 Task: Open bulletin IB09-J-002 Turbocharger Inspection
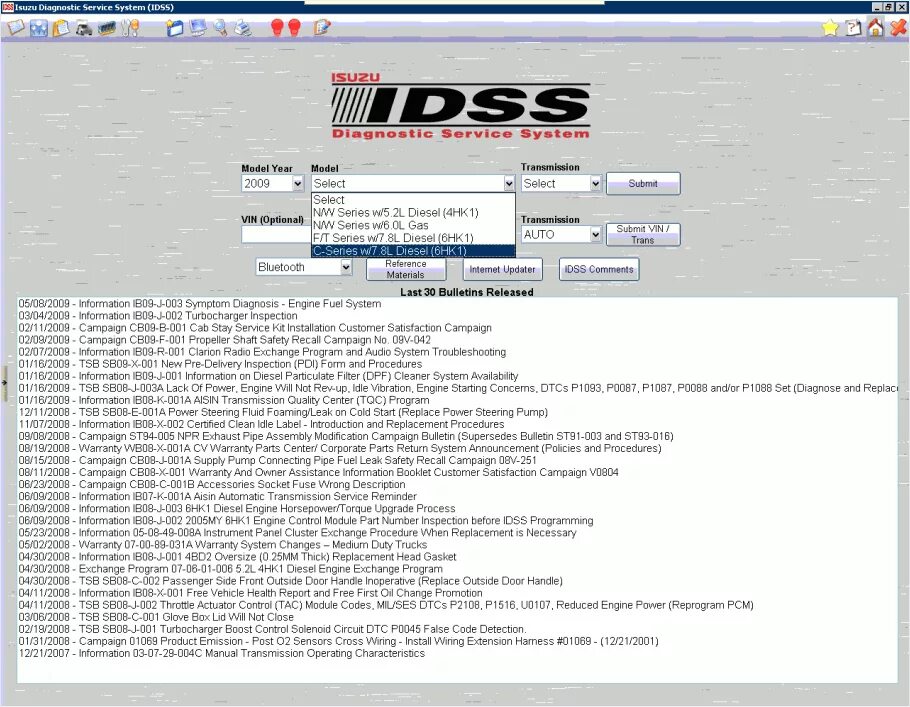point(158,316)
